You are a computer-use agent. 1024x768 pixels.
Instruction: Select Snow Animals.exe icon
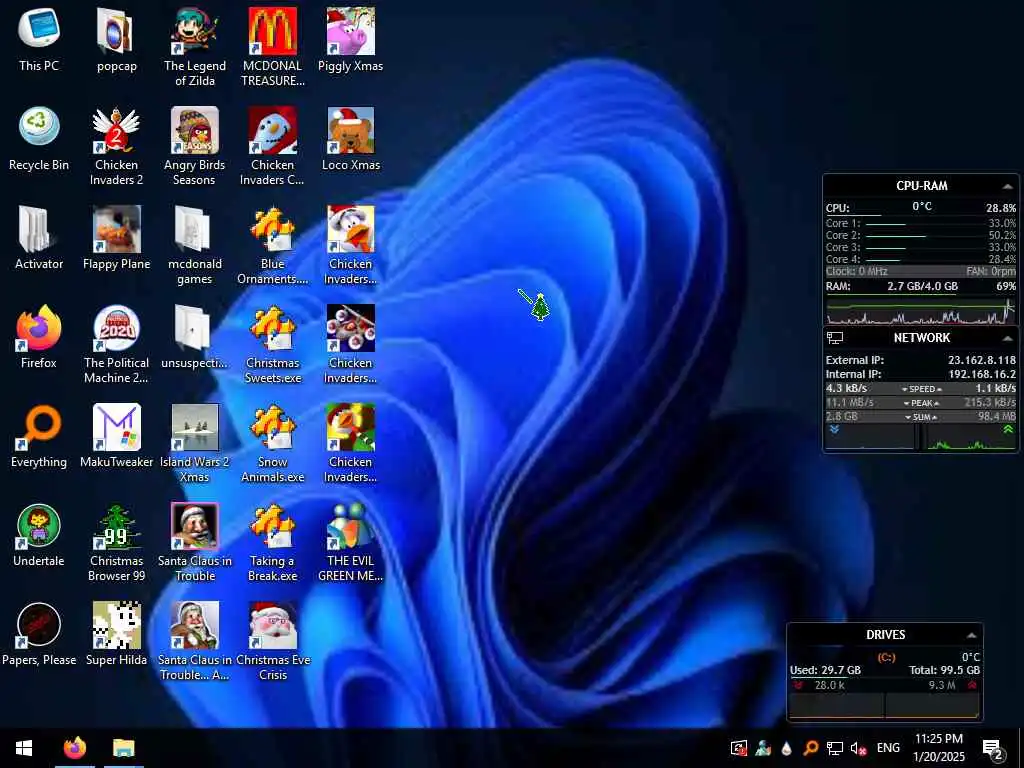(x=272, y=443)
